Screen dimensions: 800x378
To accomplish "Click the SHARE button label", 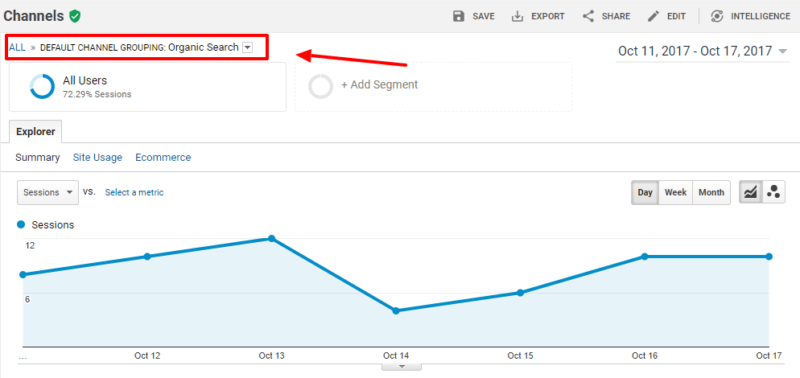I will [x=616, y=16].
